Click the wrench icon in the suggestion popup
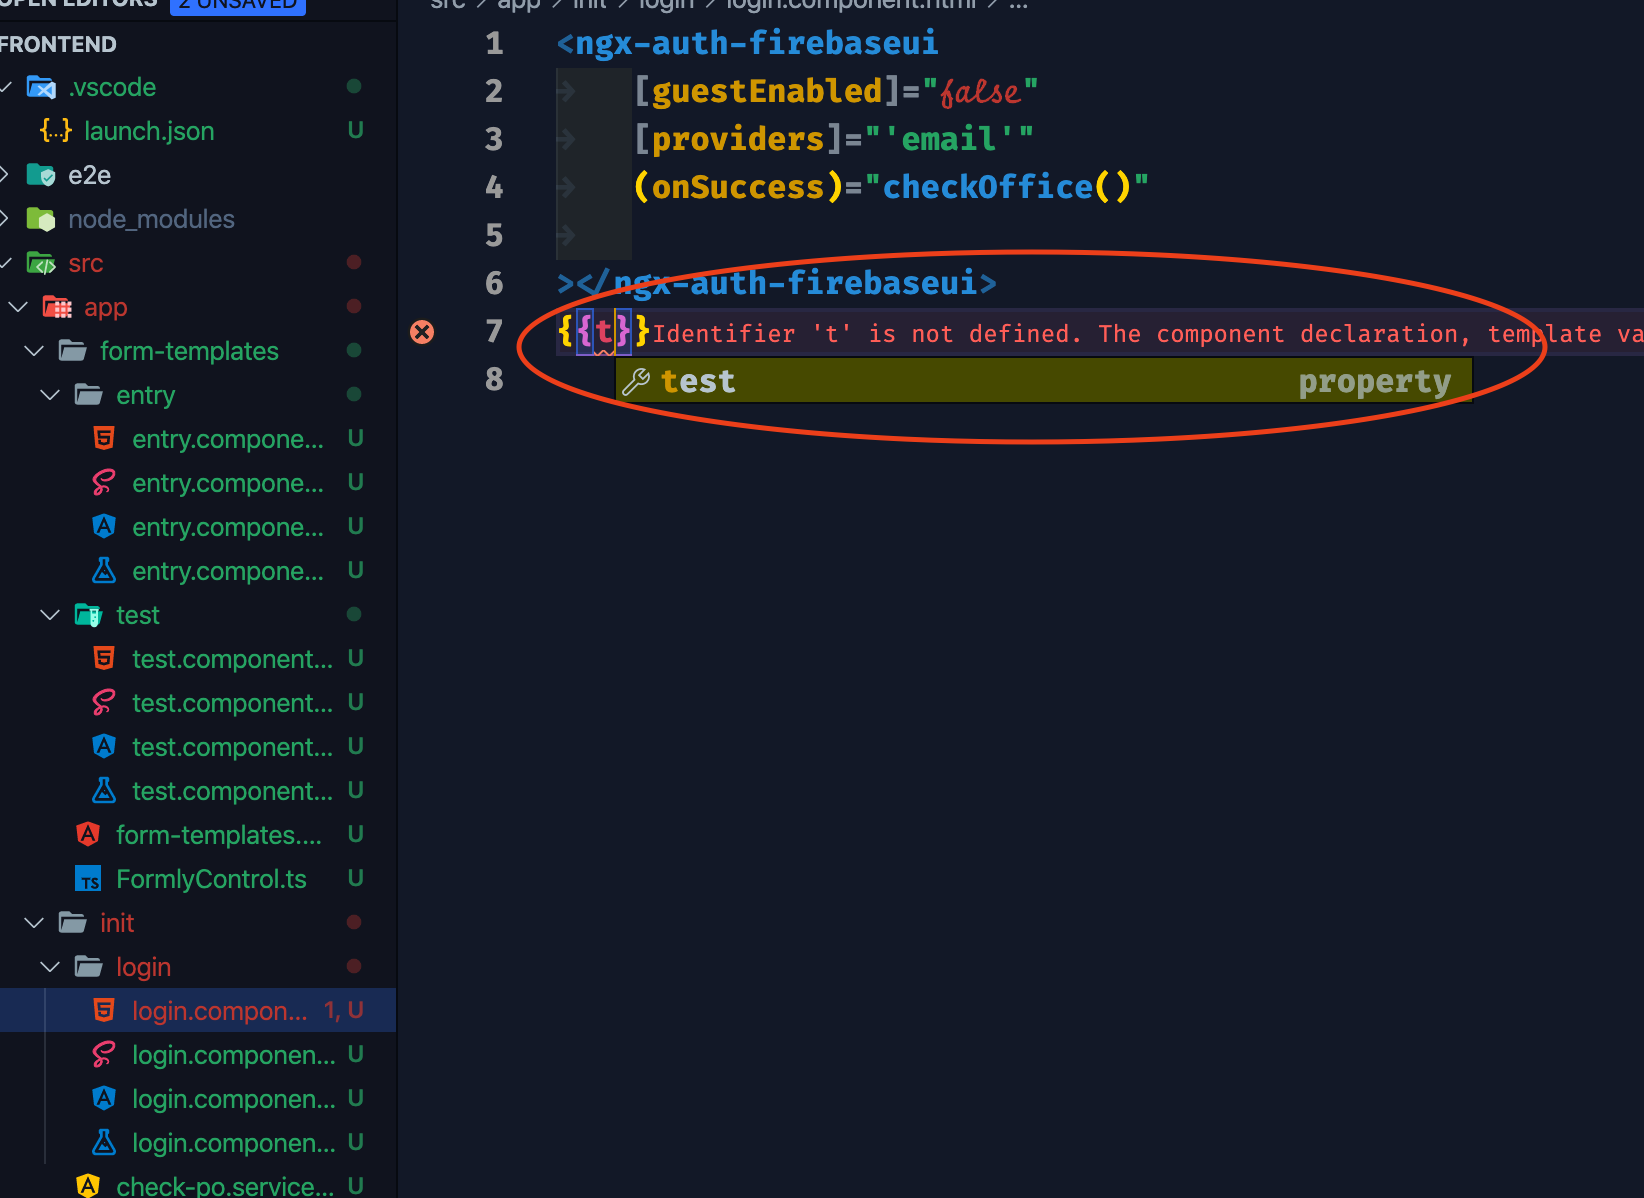 (636, 381)
